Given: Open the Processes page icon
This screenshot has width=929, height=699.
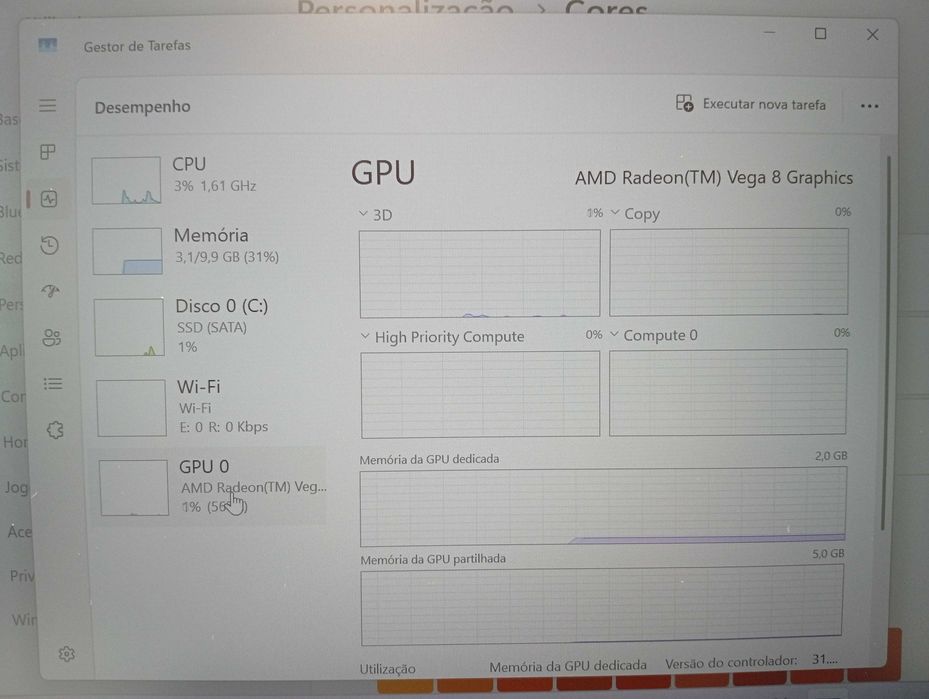Looking at the screenshot, I should click(x=48, y=152).
